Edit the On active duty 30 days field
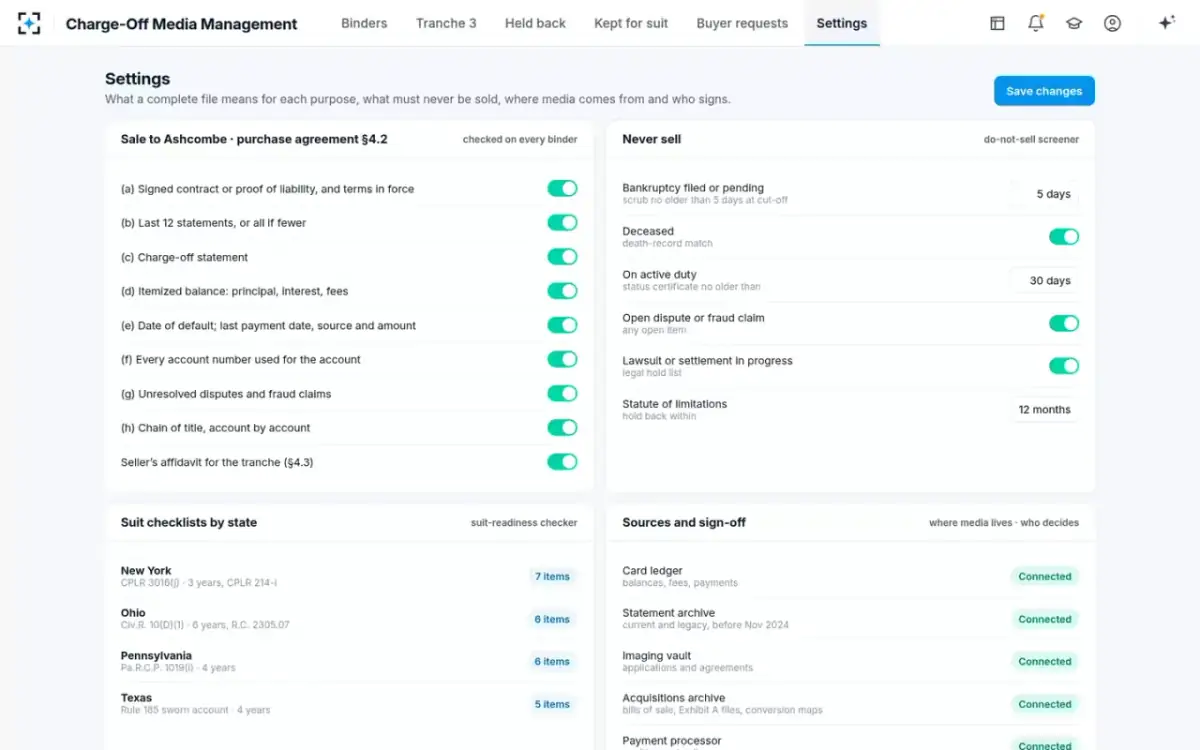 click(x=1044, y=281)
